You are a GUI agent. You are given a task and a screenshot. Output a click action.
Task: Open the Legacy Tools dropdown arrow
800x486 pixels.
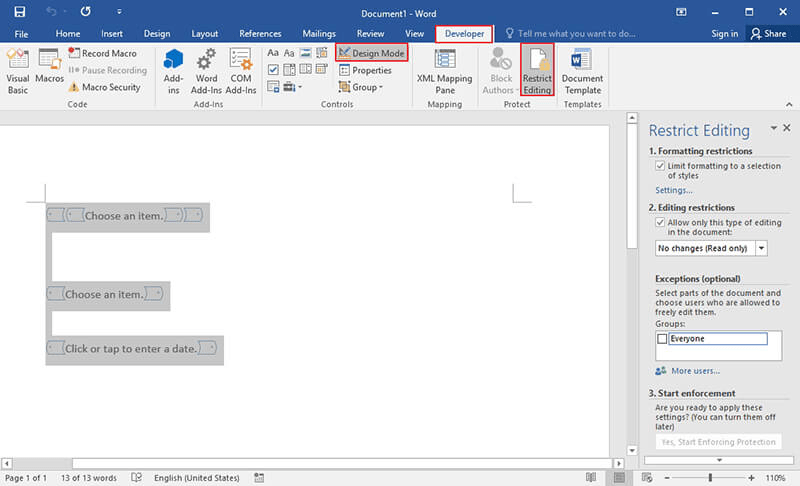click(300, 87)
